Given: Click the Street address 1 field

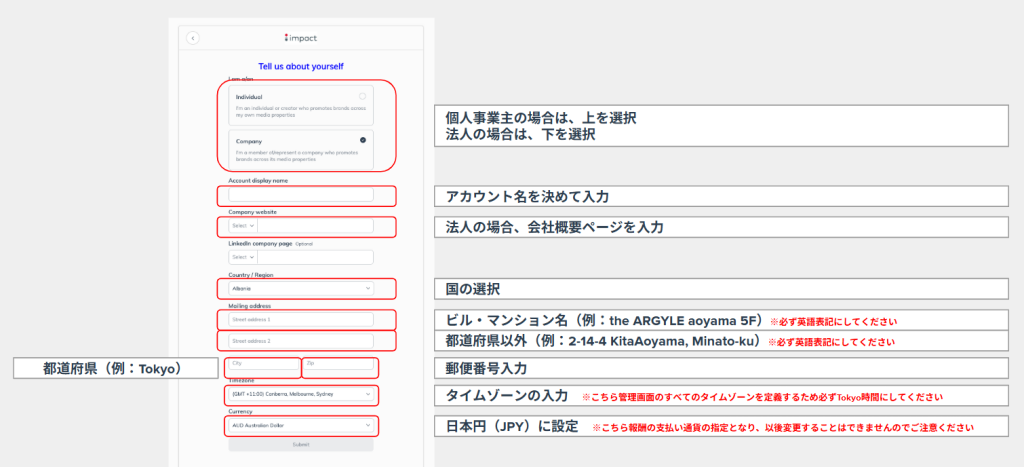Looking at the screenshot, I should pyautogui.click(x=300, y=320).
